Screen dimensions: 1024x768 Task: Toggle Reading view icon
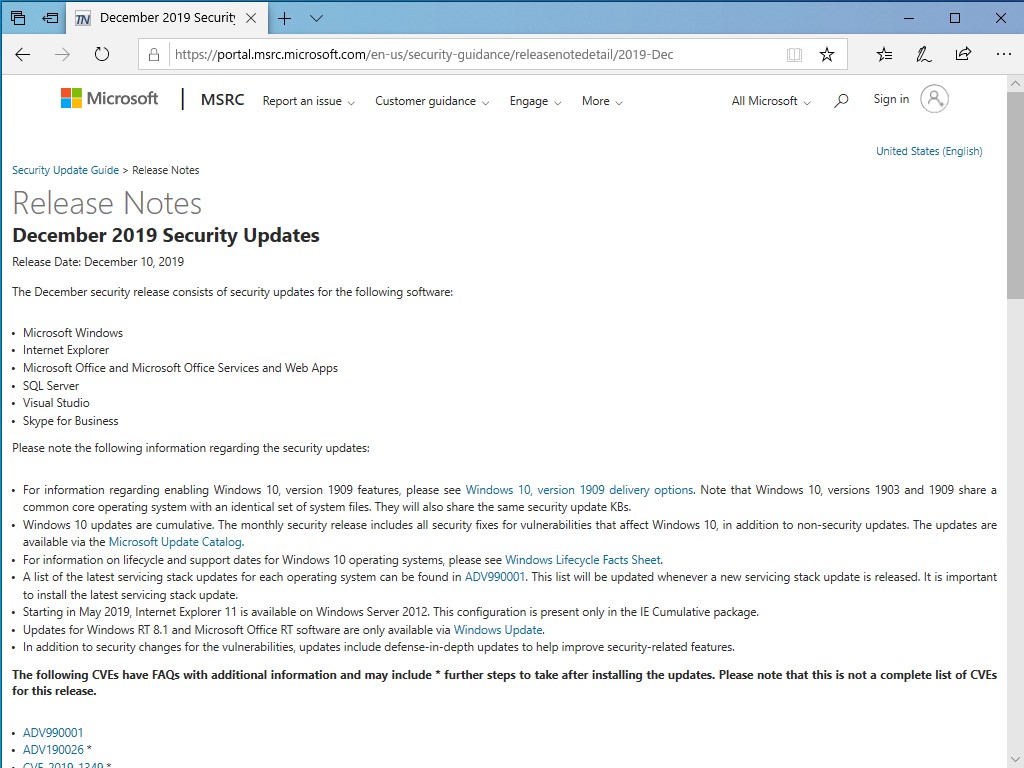click(794, 54)
